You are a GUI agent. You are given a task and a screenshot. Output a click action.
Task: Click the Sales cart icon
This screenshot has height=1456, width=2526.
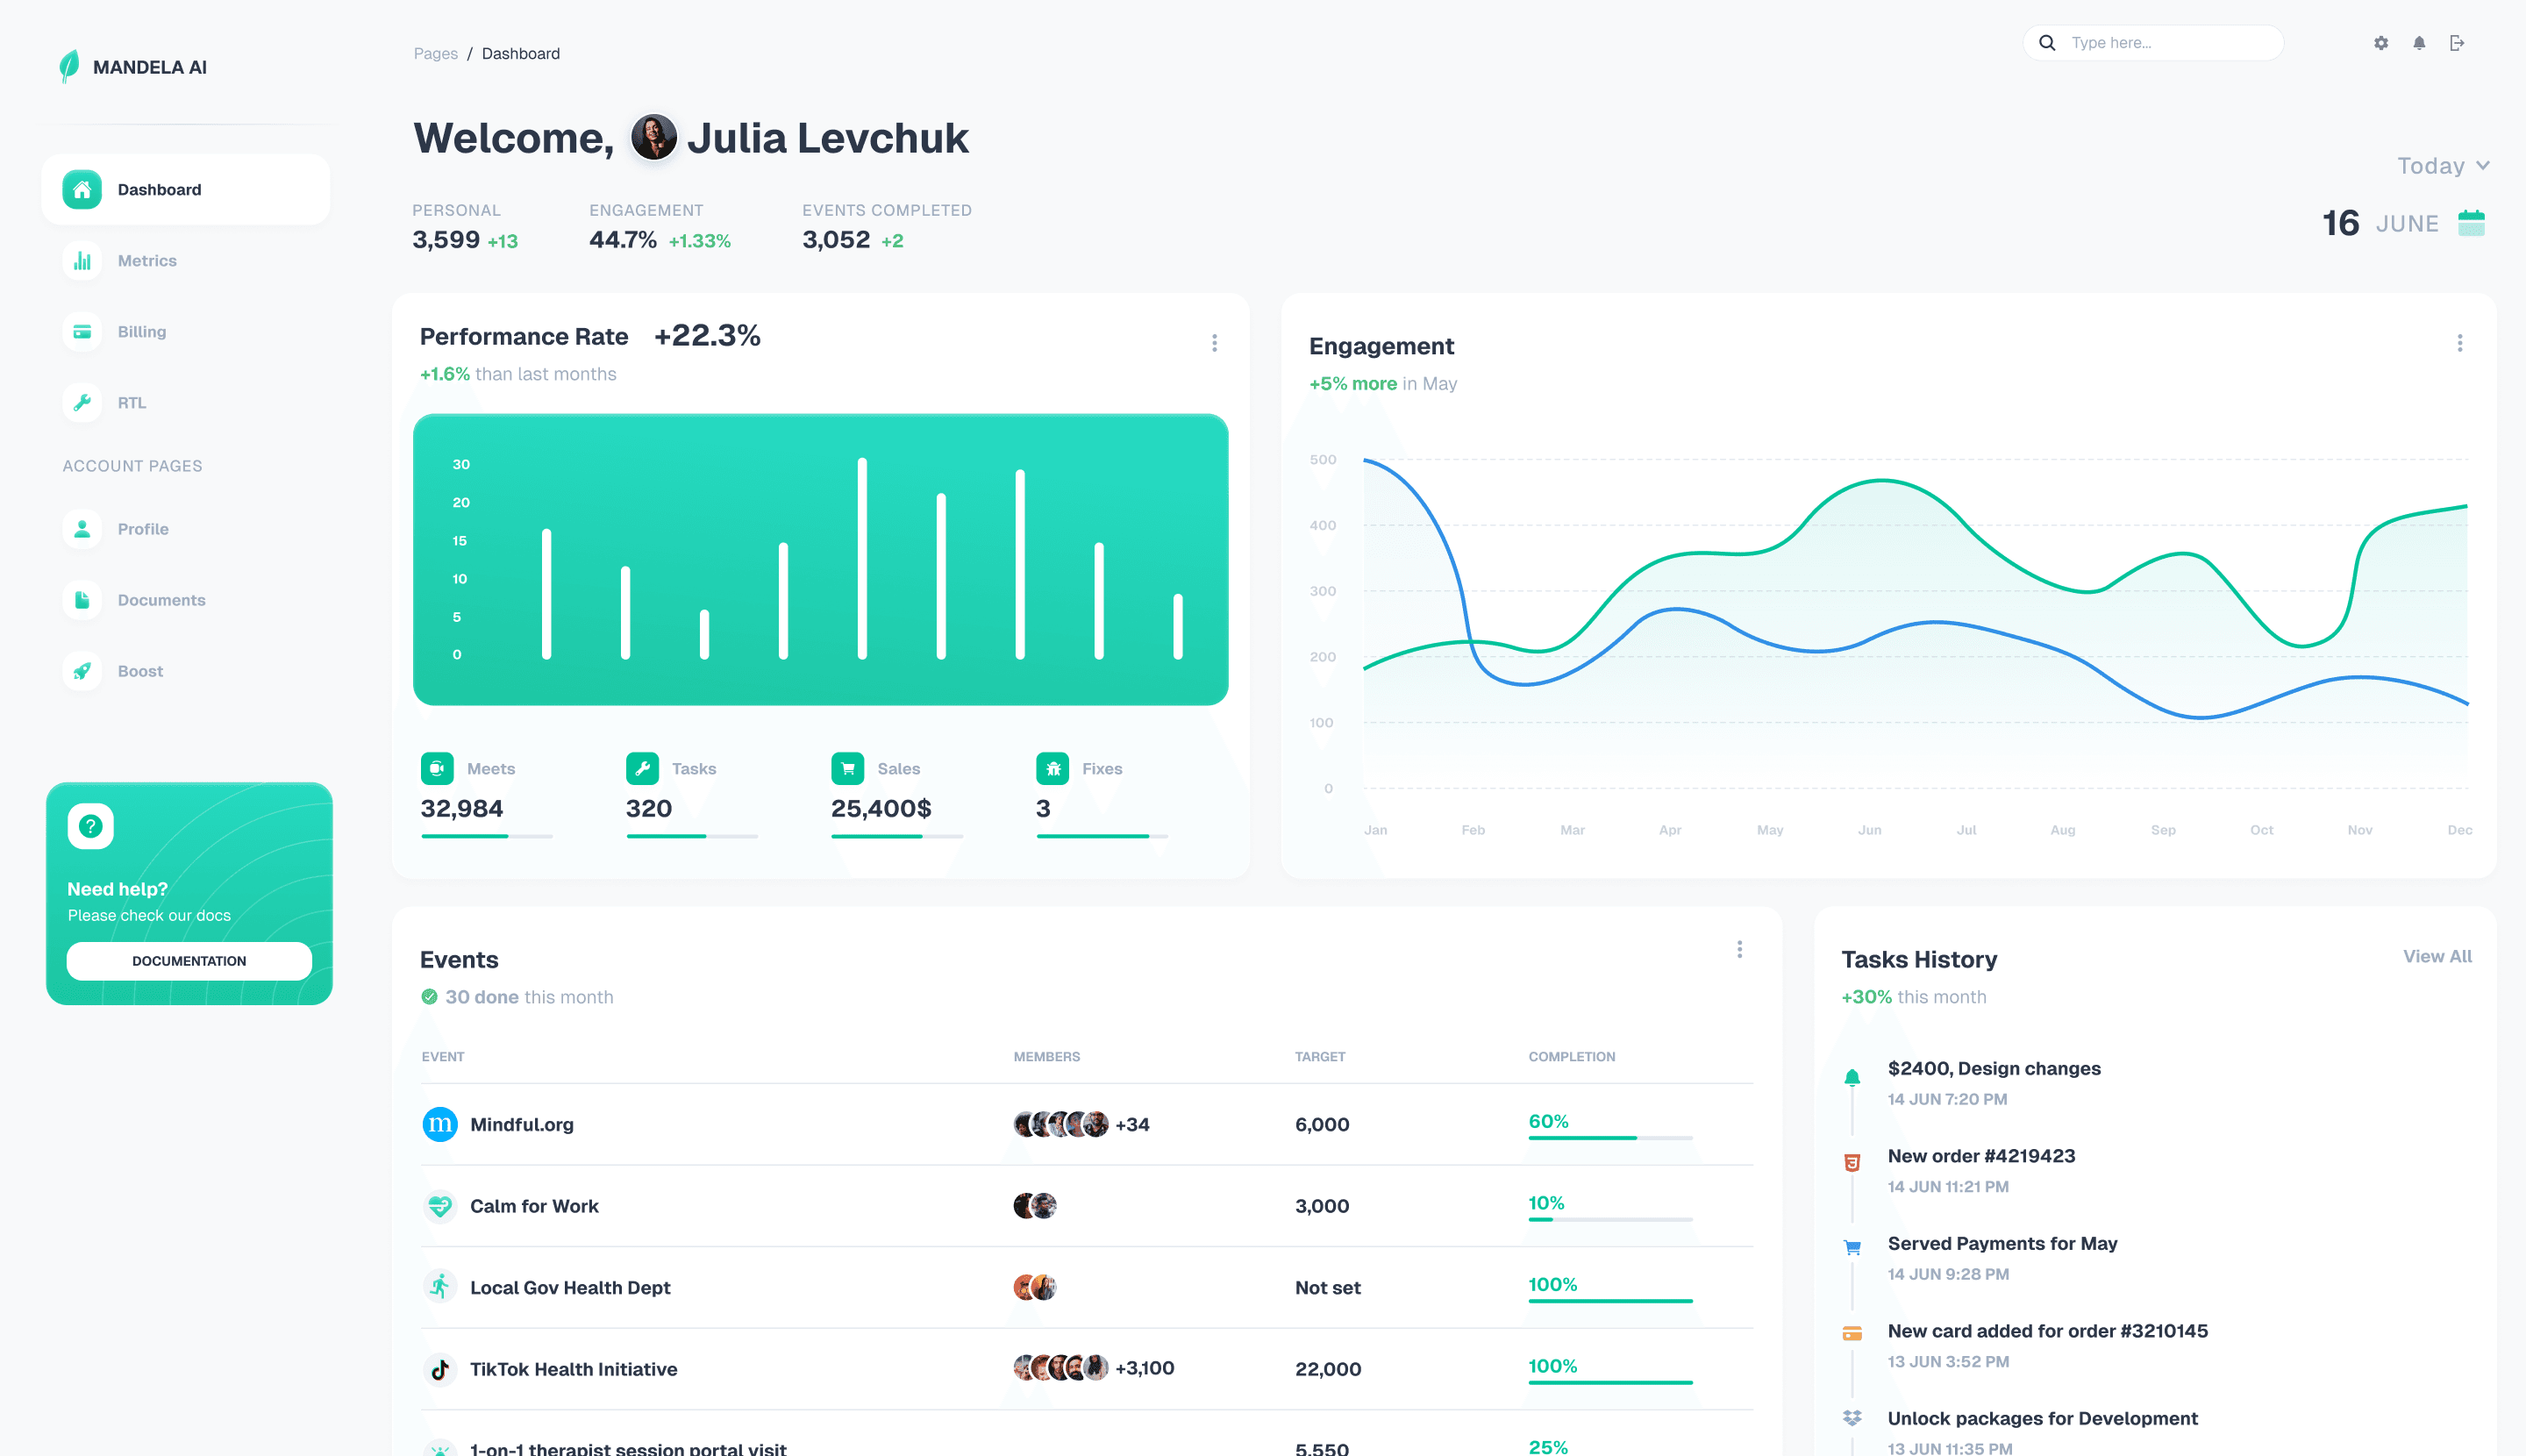tap(848, 768)
